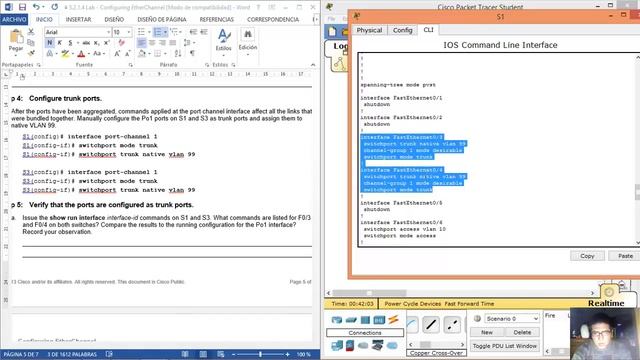Open the ARCHIVO menu
Image resolution: width=640 pixels, height=360 pixels.
[x=14, y=19]
